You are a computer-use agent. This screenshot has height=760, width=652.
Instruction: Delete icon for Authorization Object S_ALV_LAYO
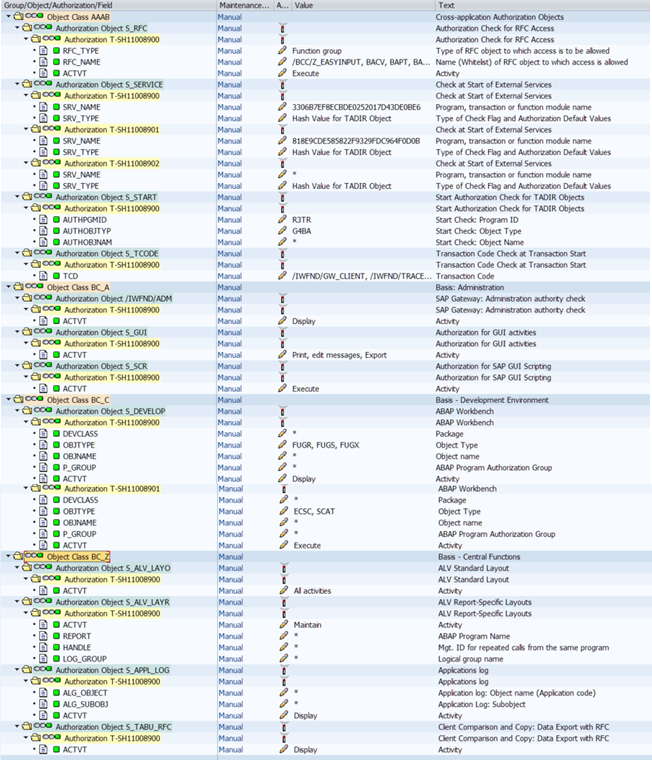[284, 568]
